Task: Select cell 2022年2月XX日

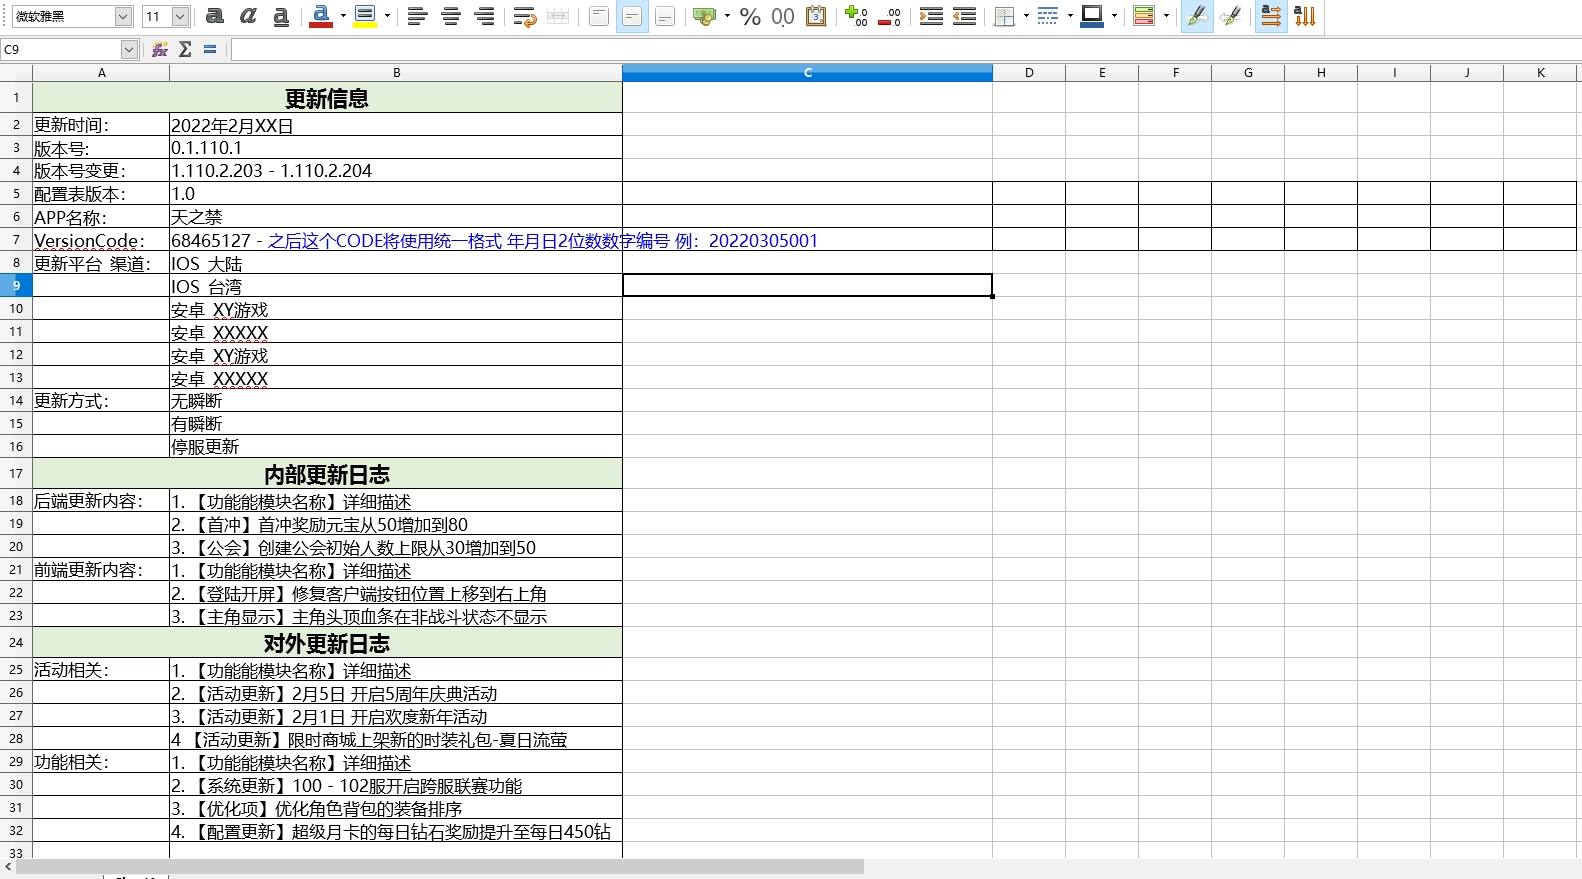Action: (396, 124)
